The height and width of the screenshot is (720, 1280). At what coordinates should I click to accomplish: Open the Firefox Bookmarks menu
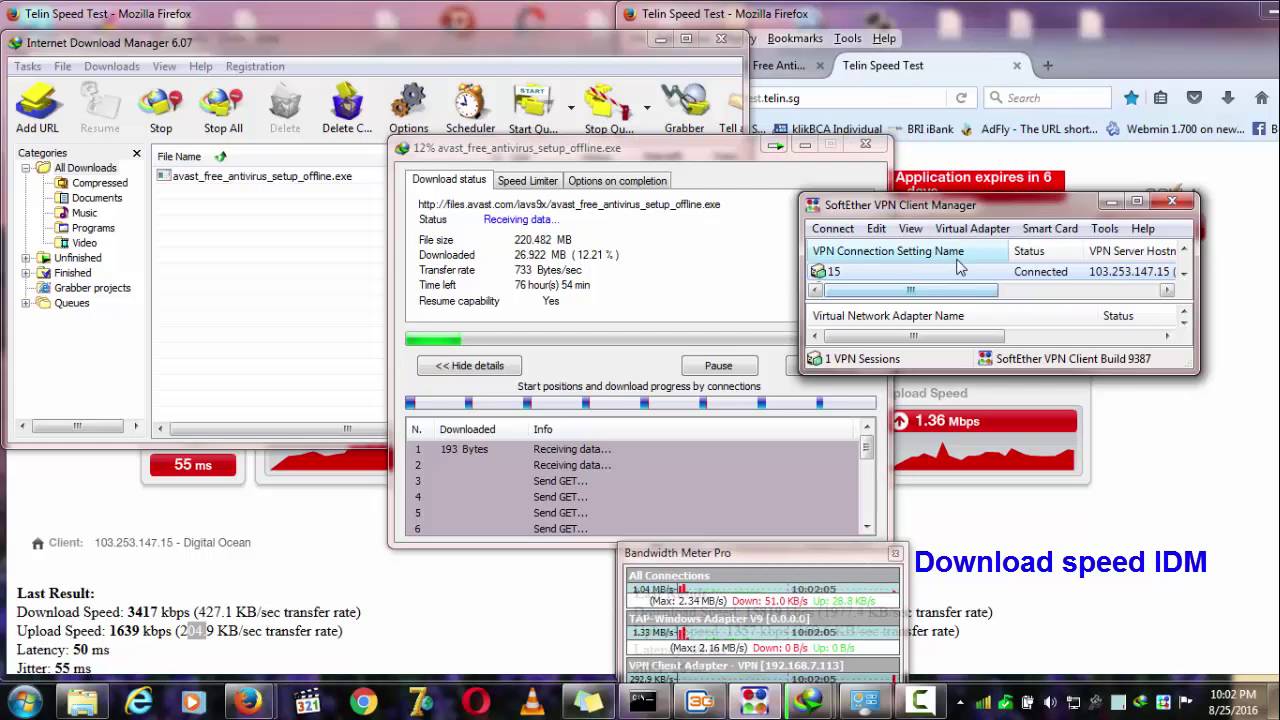tap(795, 38)
